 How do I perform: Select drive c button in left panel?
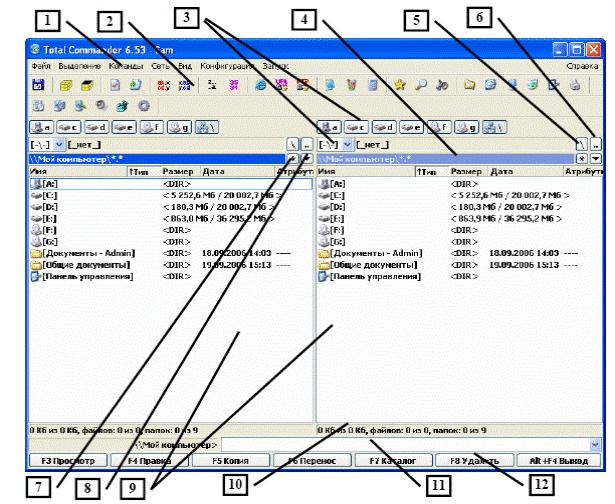(x=69, y=127)
